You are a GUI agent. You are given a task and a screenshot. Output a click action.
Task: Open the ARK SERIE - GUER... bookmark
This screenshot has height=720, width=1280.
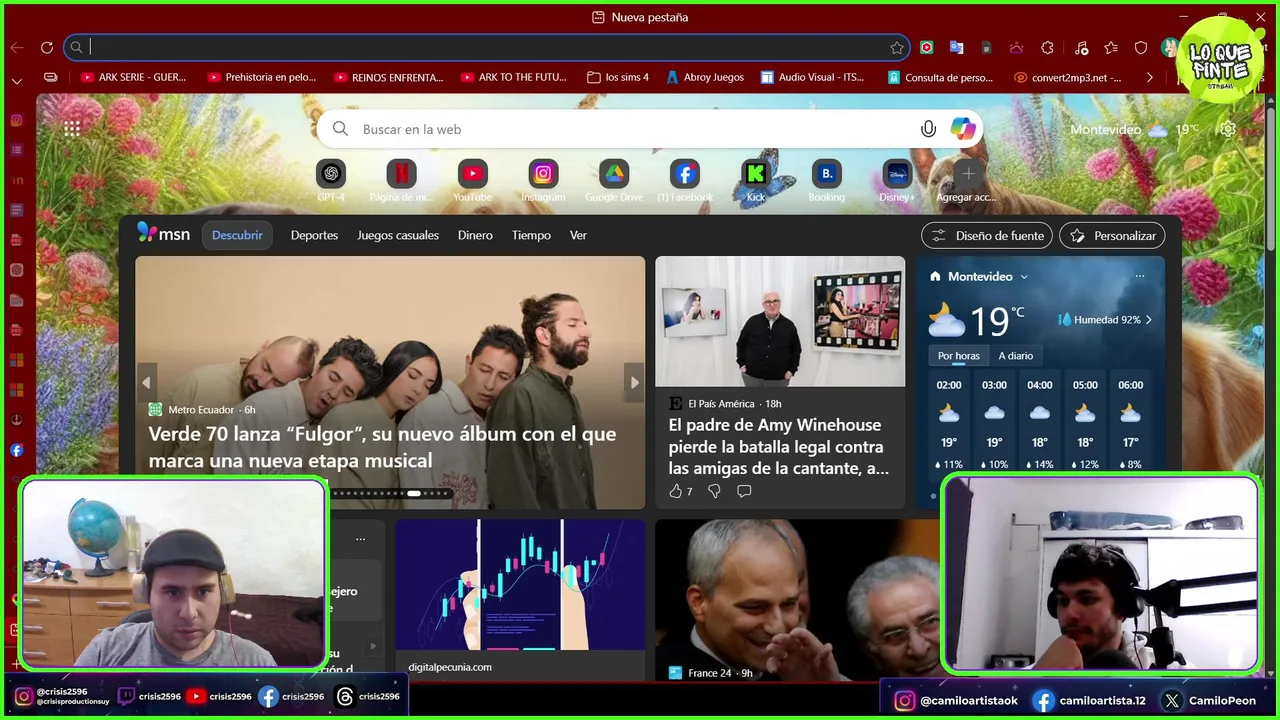click(x=133, y=77)
